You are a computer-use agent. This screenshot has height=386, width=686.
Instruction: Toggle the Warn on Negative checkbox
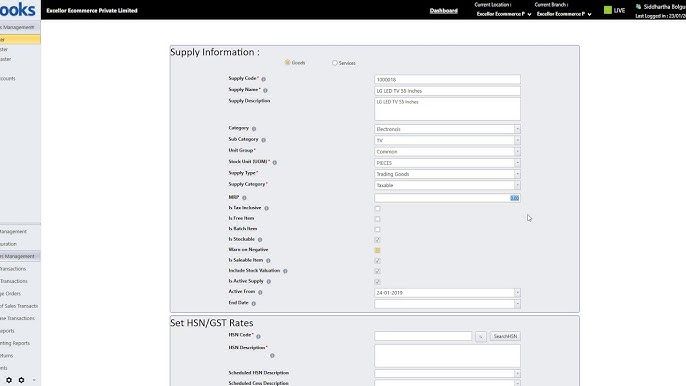[x=378, y=250]
